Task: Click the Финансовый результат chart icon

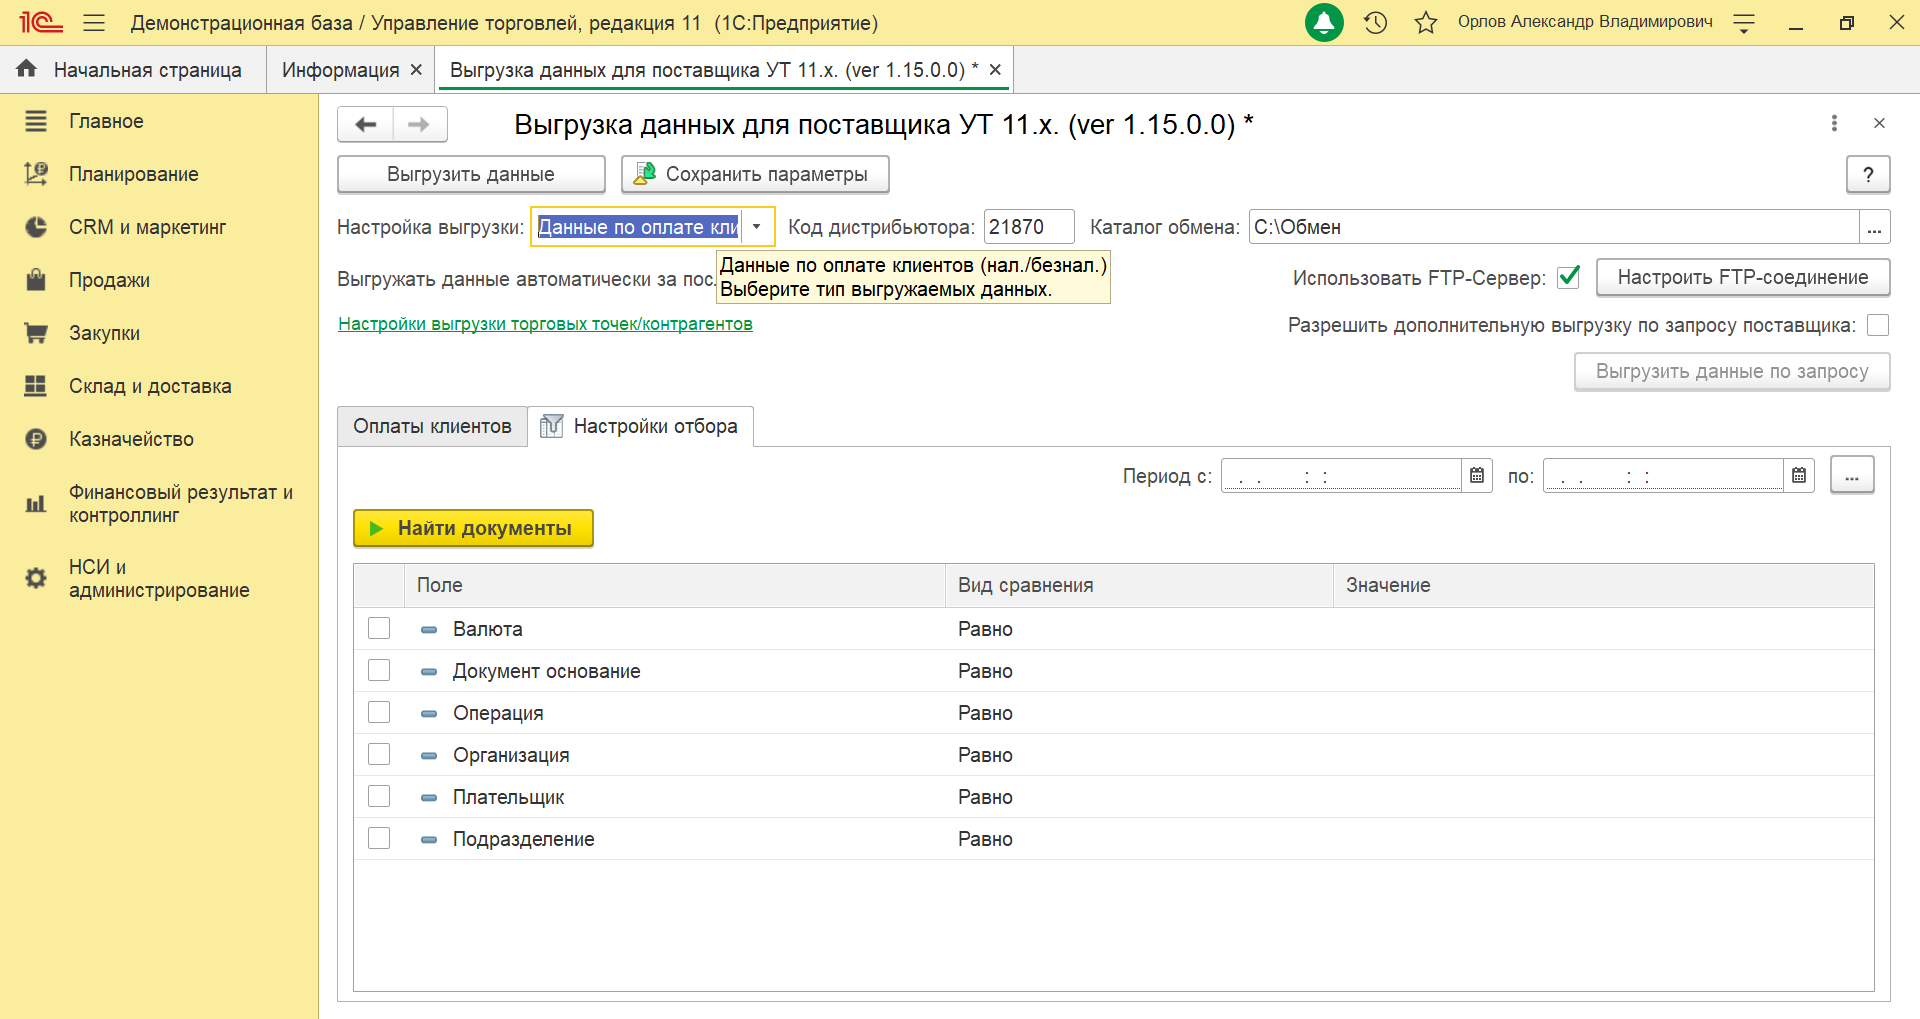Action: [36, 504]
